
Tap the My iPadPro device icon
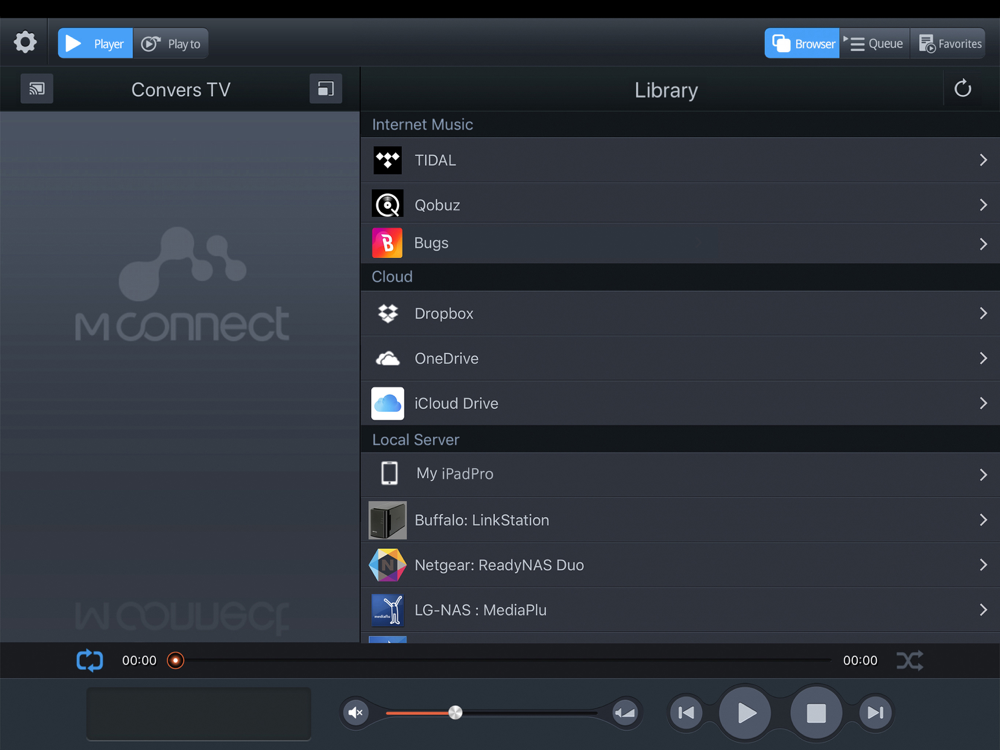pos(389,474)
